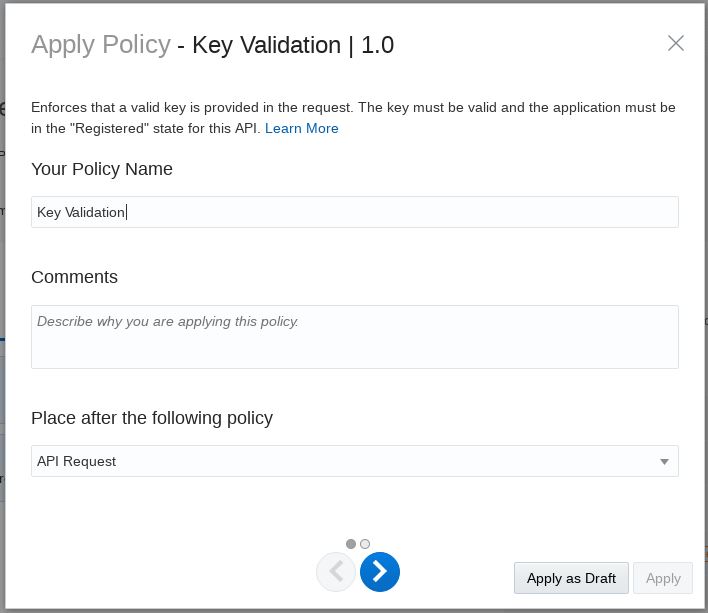Viewport: 708px width, 613px height.
Task: Click the "Your Policy Name" label
Action: coord(102,169)
